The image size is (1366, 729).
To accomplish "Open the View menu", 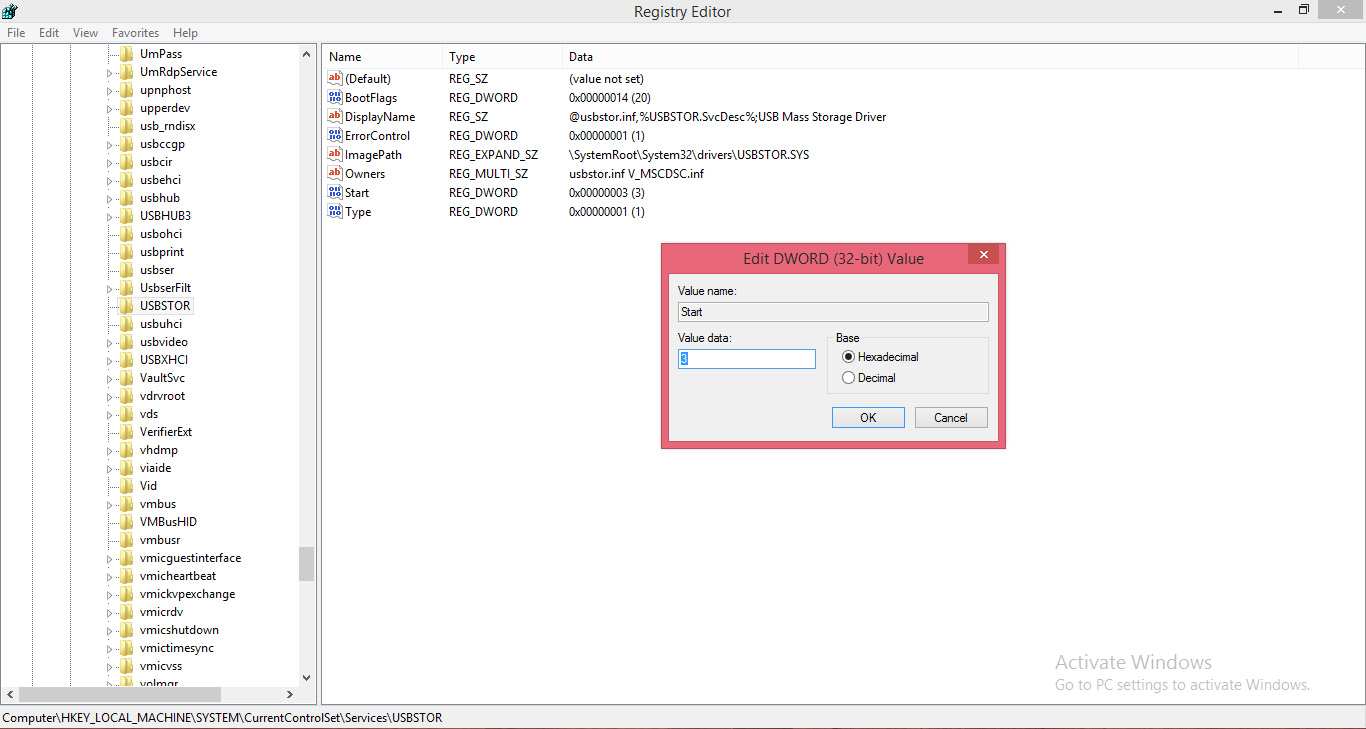I will [85, 32].
